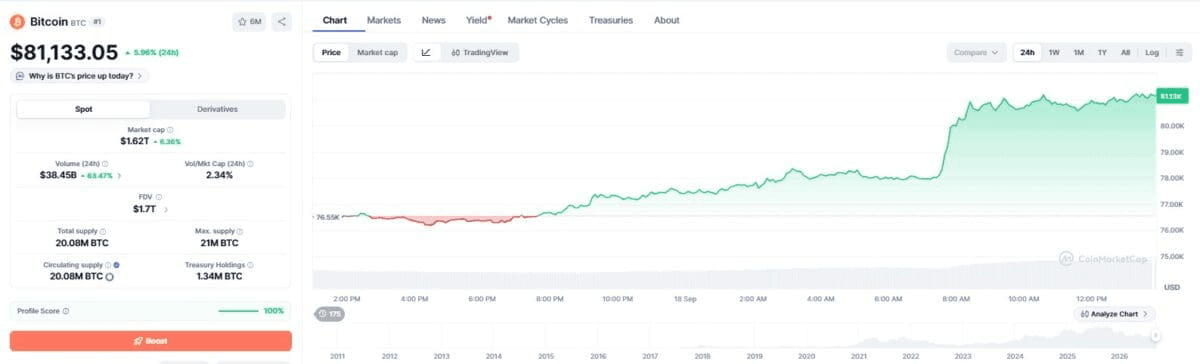Click Vol/Mkt Cap value 2.34%
The width and height of the screenshot is (1200, 364).
click(219, 175)
